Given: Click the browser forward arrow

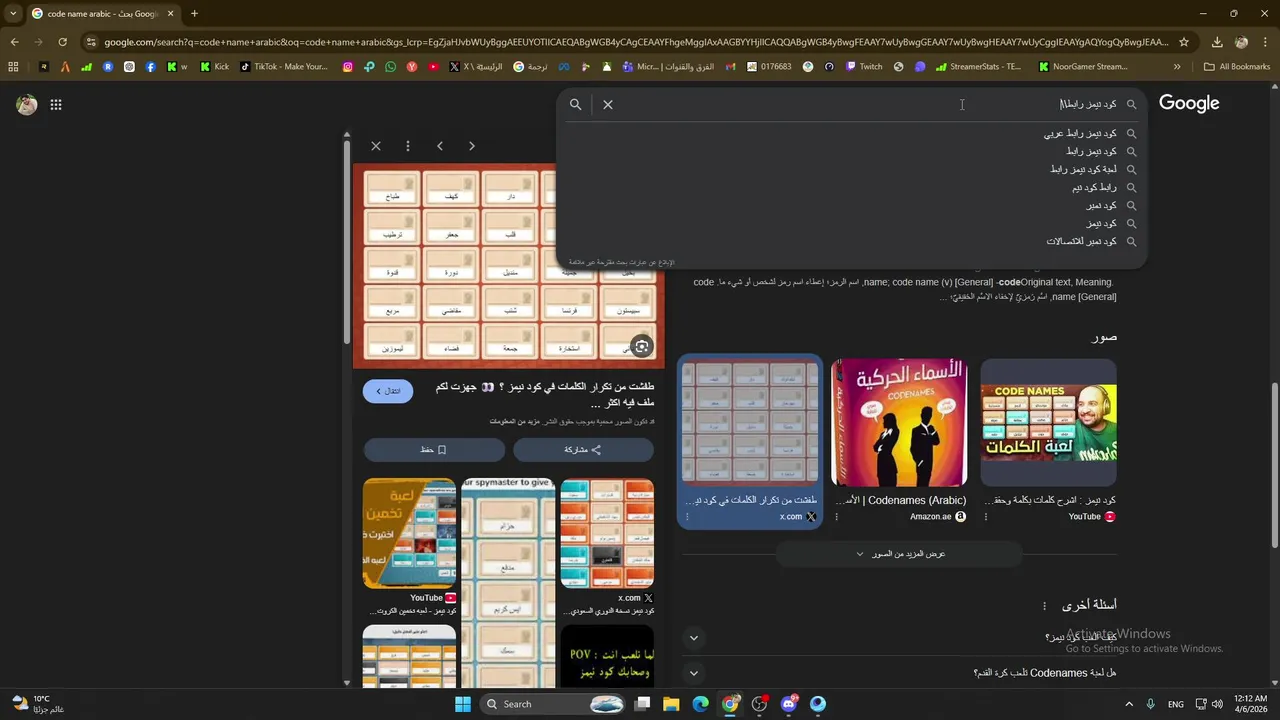Looking at the screenshot, I should coord(38,42).
